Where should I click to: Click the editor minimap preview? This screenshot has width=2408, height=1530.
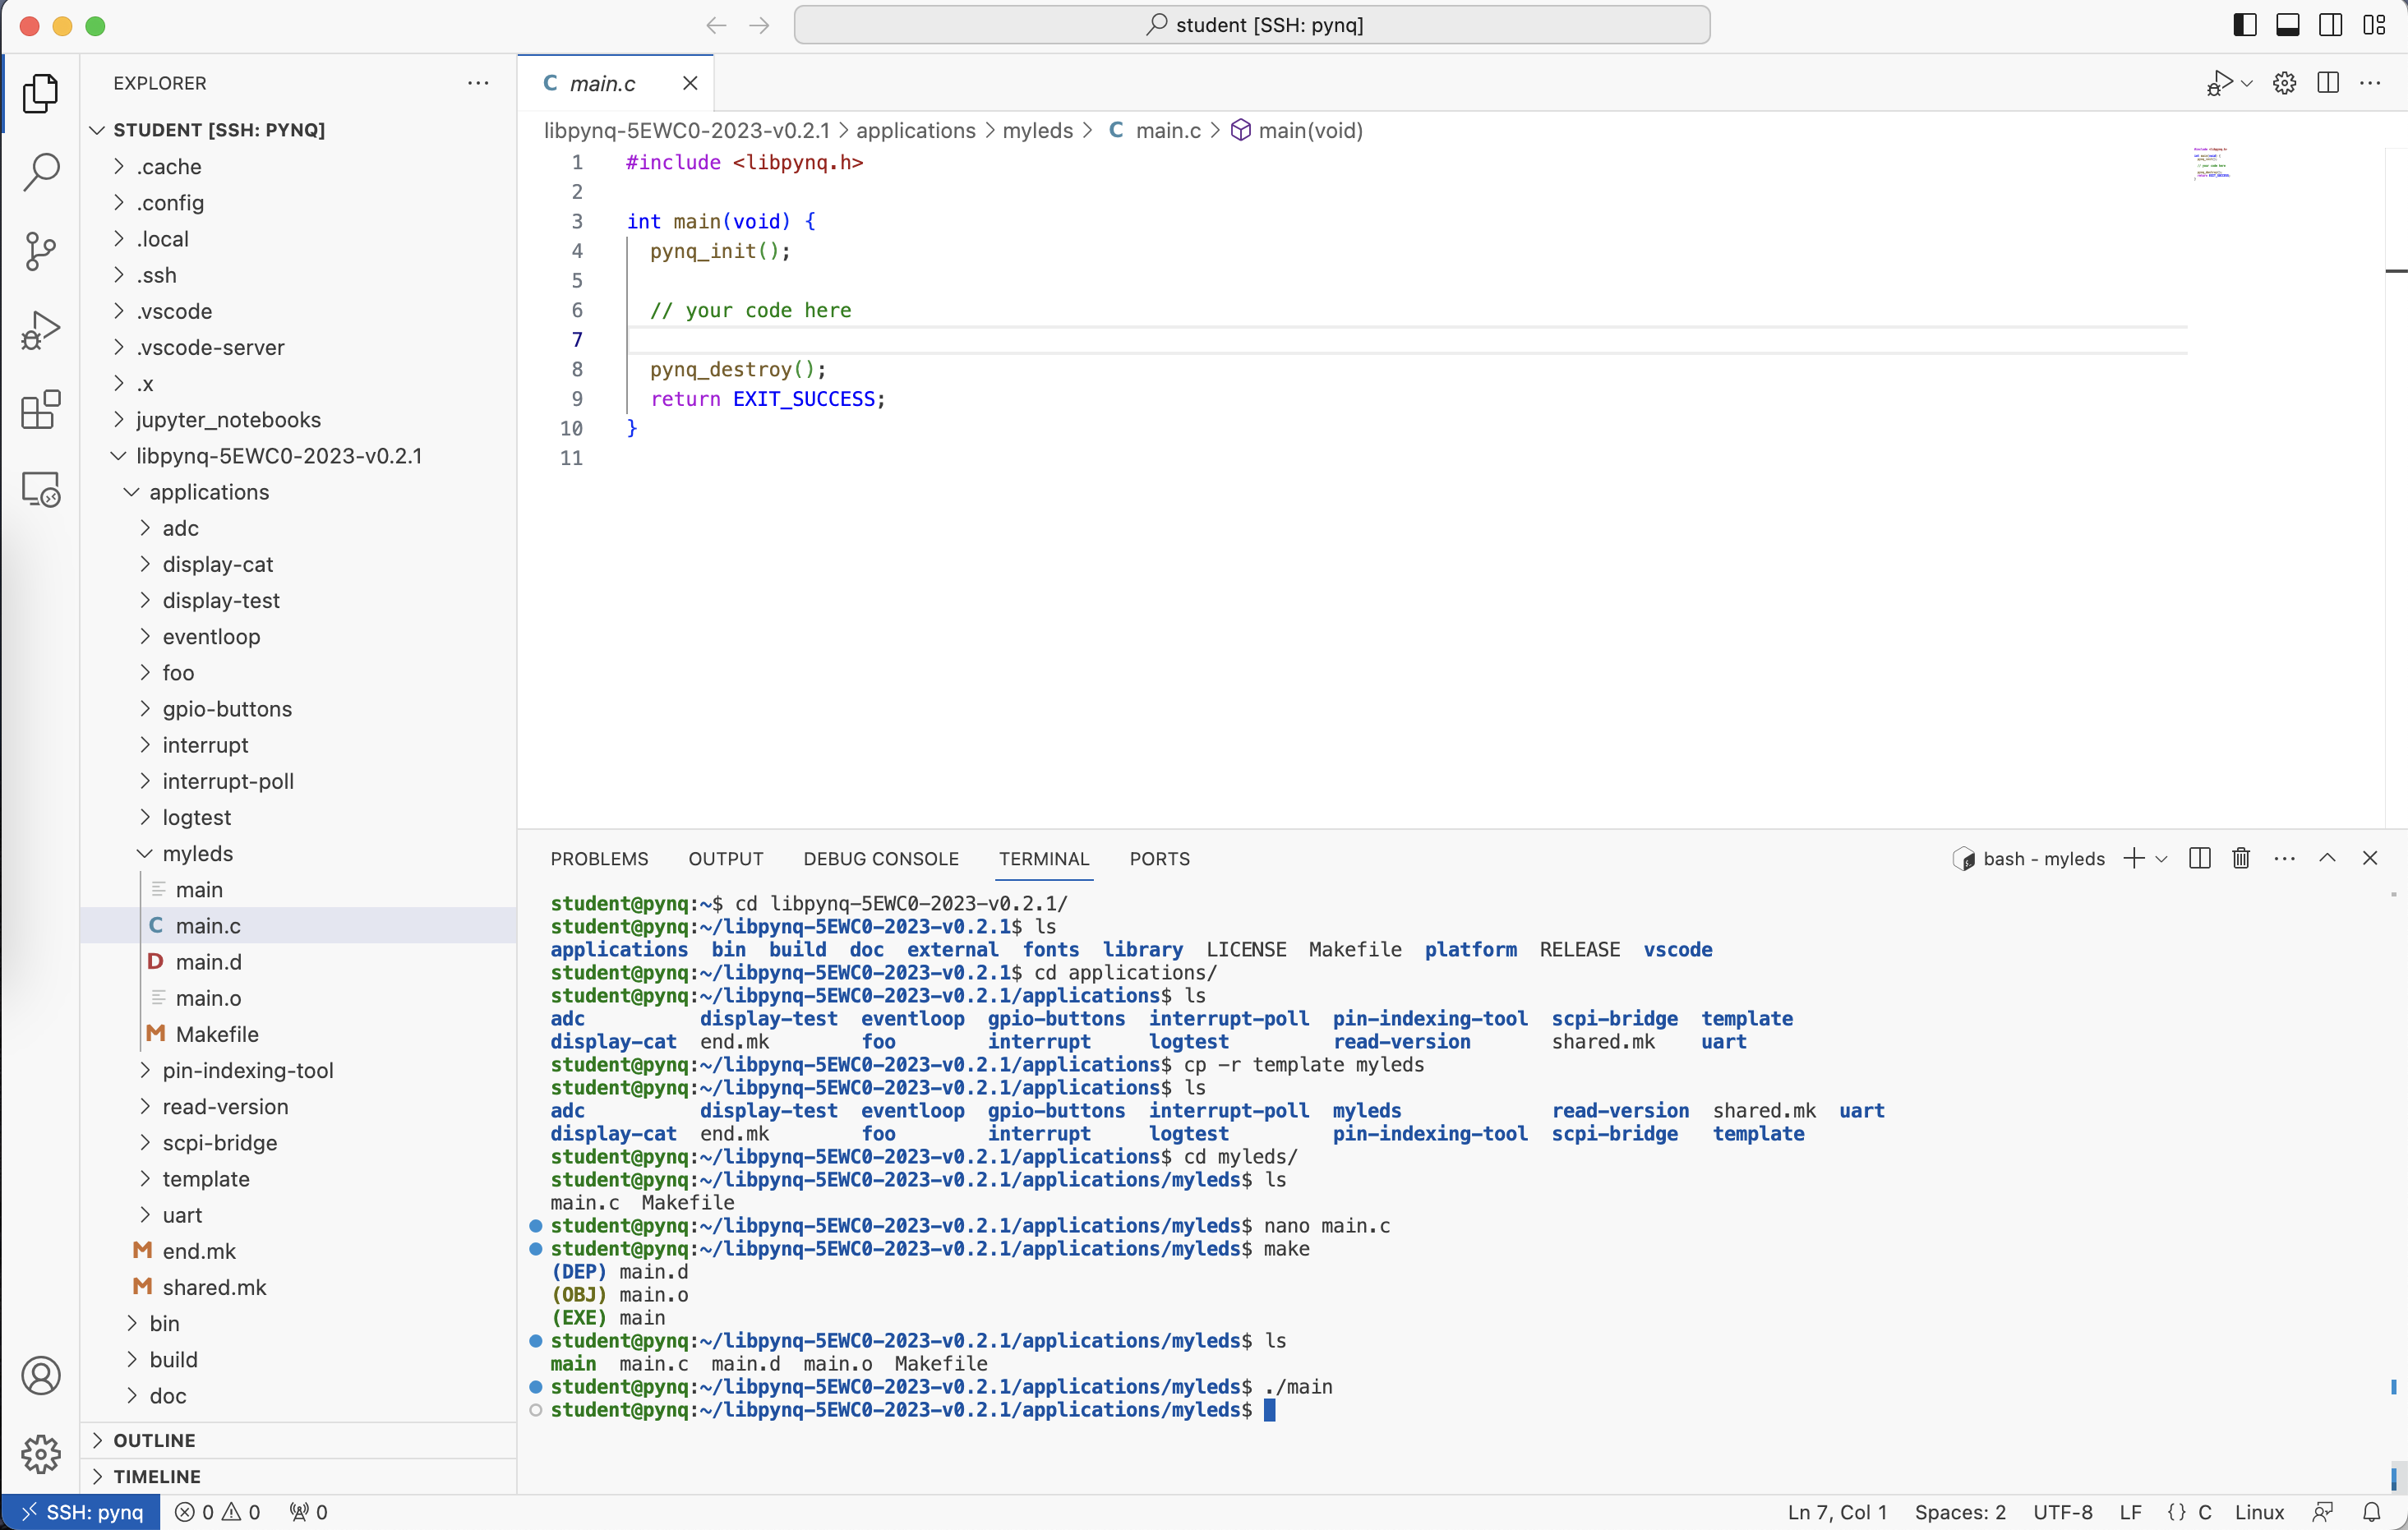click(x=2211, y=163)
